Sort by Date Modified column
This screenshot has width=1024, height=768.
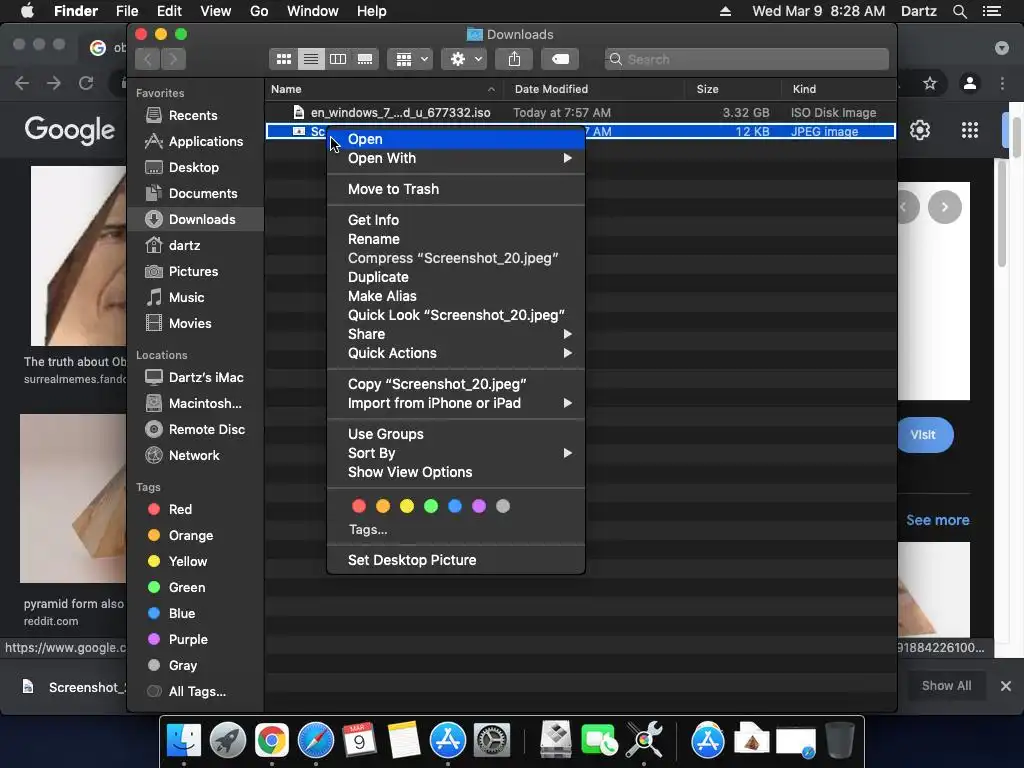[x=594, y=89]
